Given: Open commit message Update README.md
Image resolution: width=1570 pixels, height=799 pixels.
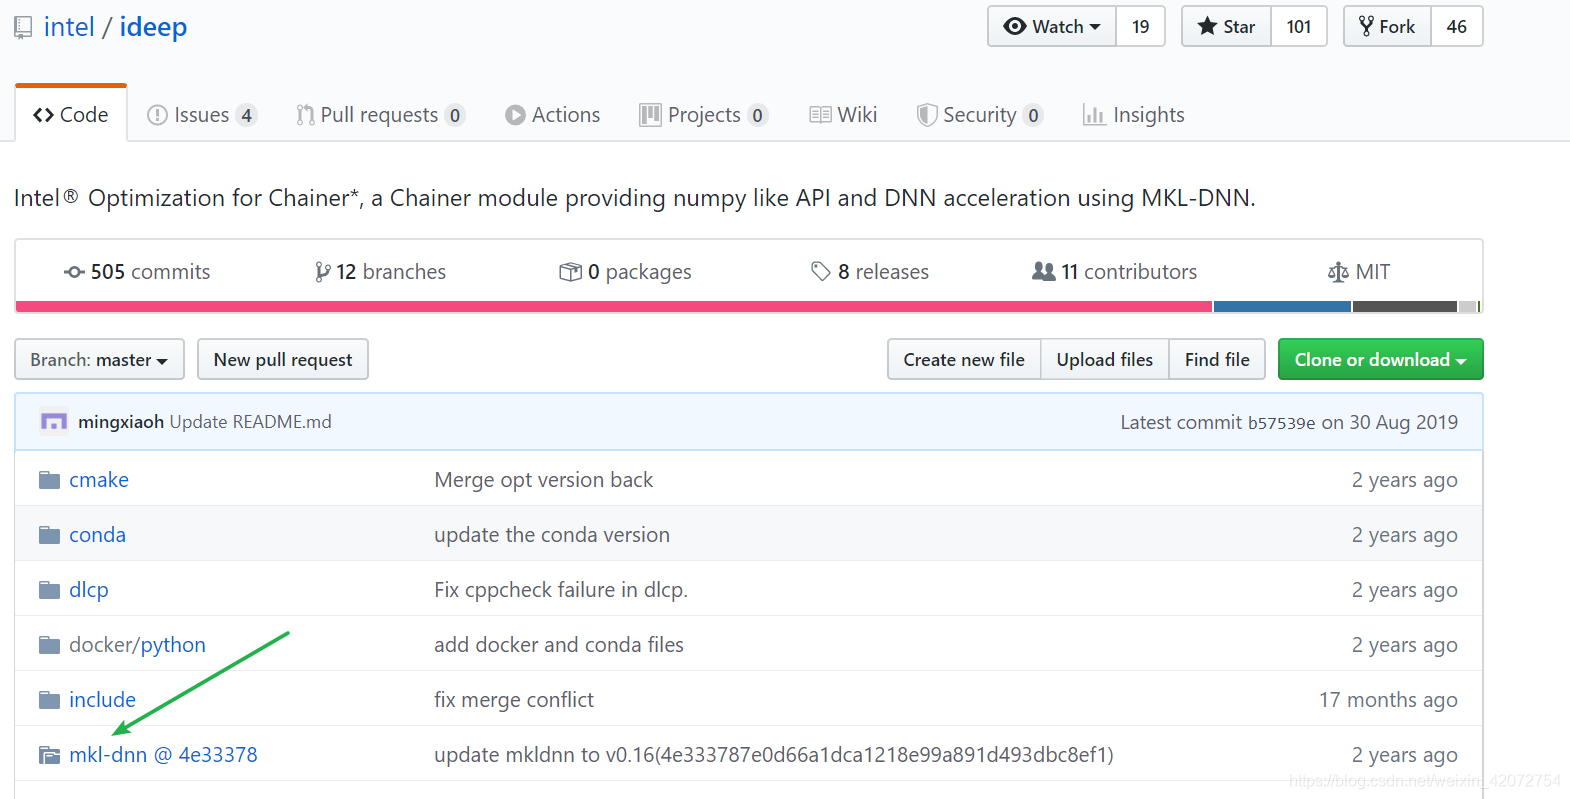Looking at the screenshot, I should click(250, 422).
